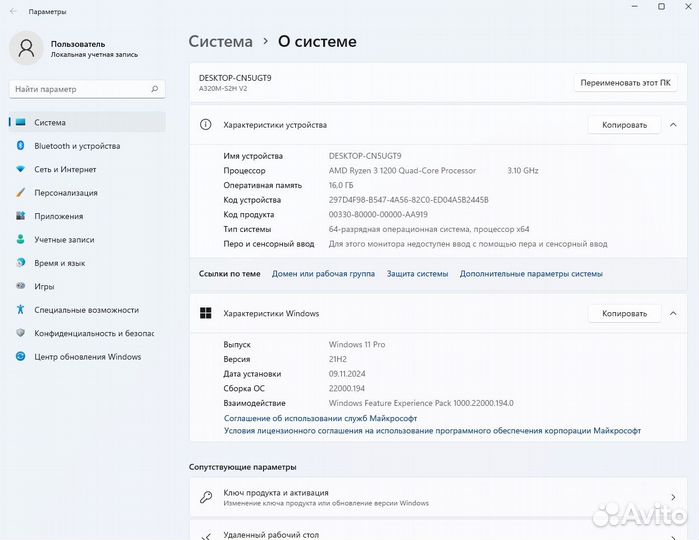Open Bluetooth и устройства settings
The width and height of the screenshot is (699, 540).
(x=77, y=146)
